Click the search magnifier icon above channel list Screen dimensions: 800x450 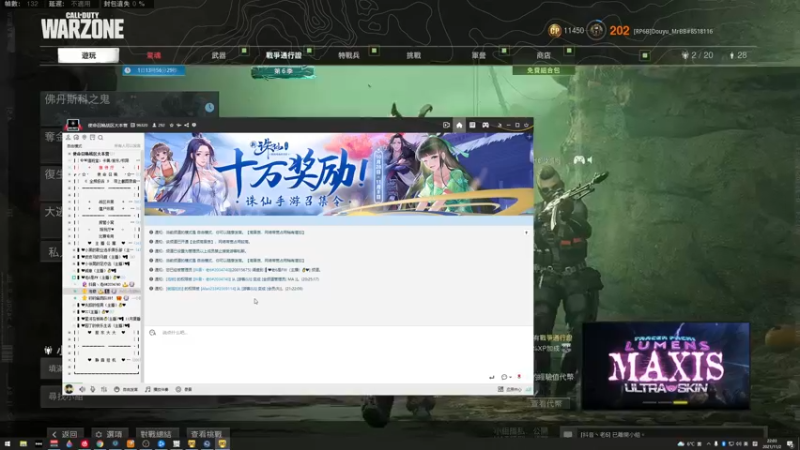[101, 138]
